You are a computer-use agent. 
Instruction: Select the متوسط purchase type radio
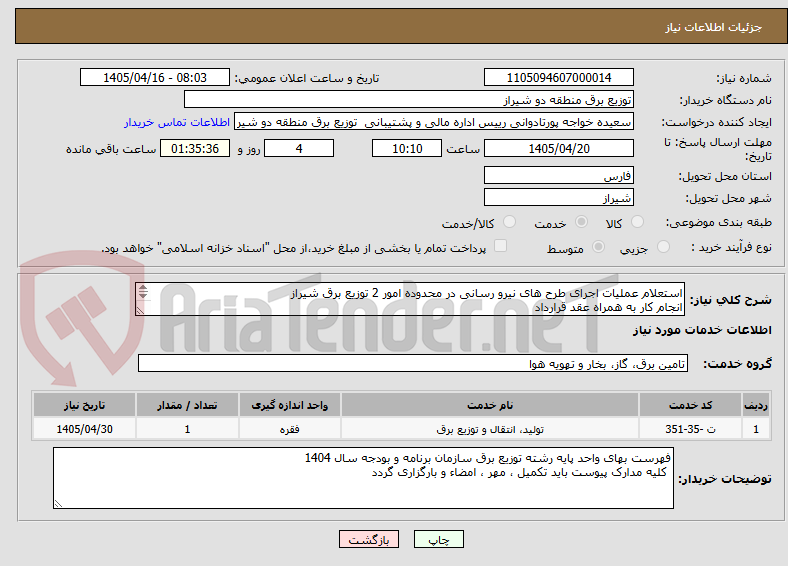click(598, 246)
